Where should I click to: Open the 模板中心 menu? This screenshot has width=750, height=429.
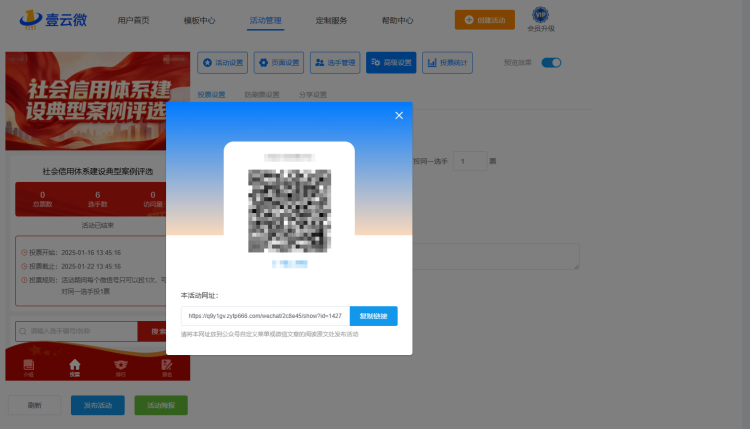tap(199, 21)
